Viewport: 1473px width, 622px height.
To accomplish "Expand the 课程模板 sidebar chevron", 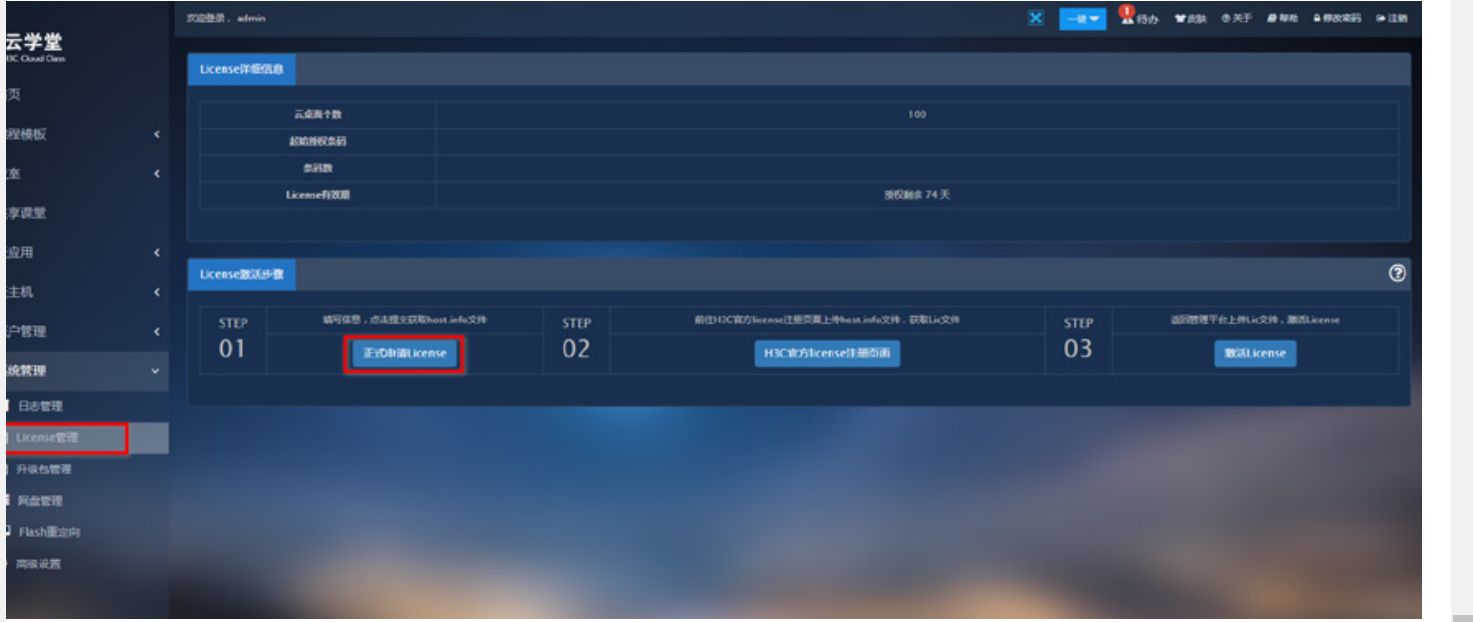I will coord(156,134).
